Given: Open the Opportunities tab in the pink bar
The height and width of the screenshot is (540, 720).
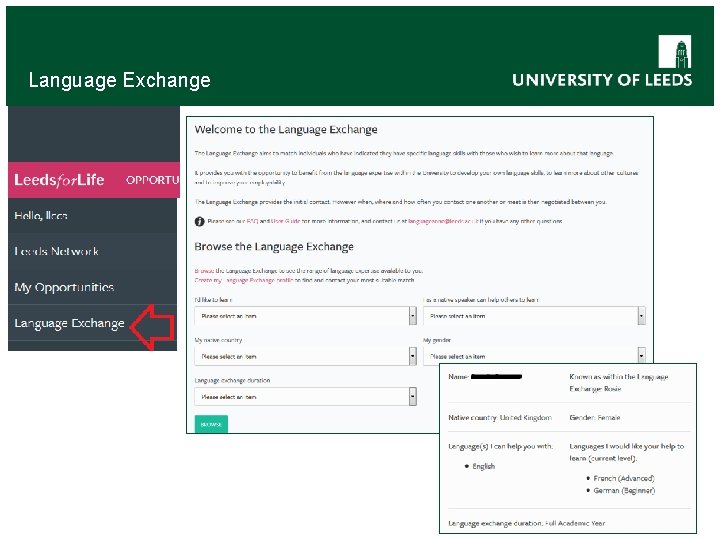Looking at the screenshot, I should (x=152, y=181).
